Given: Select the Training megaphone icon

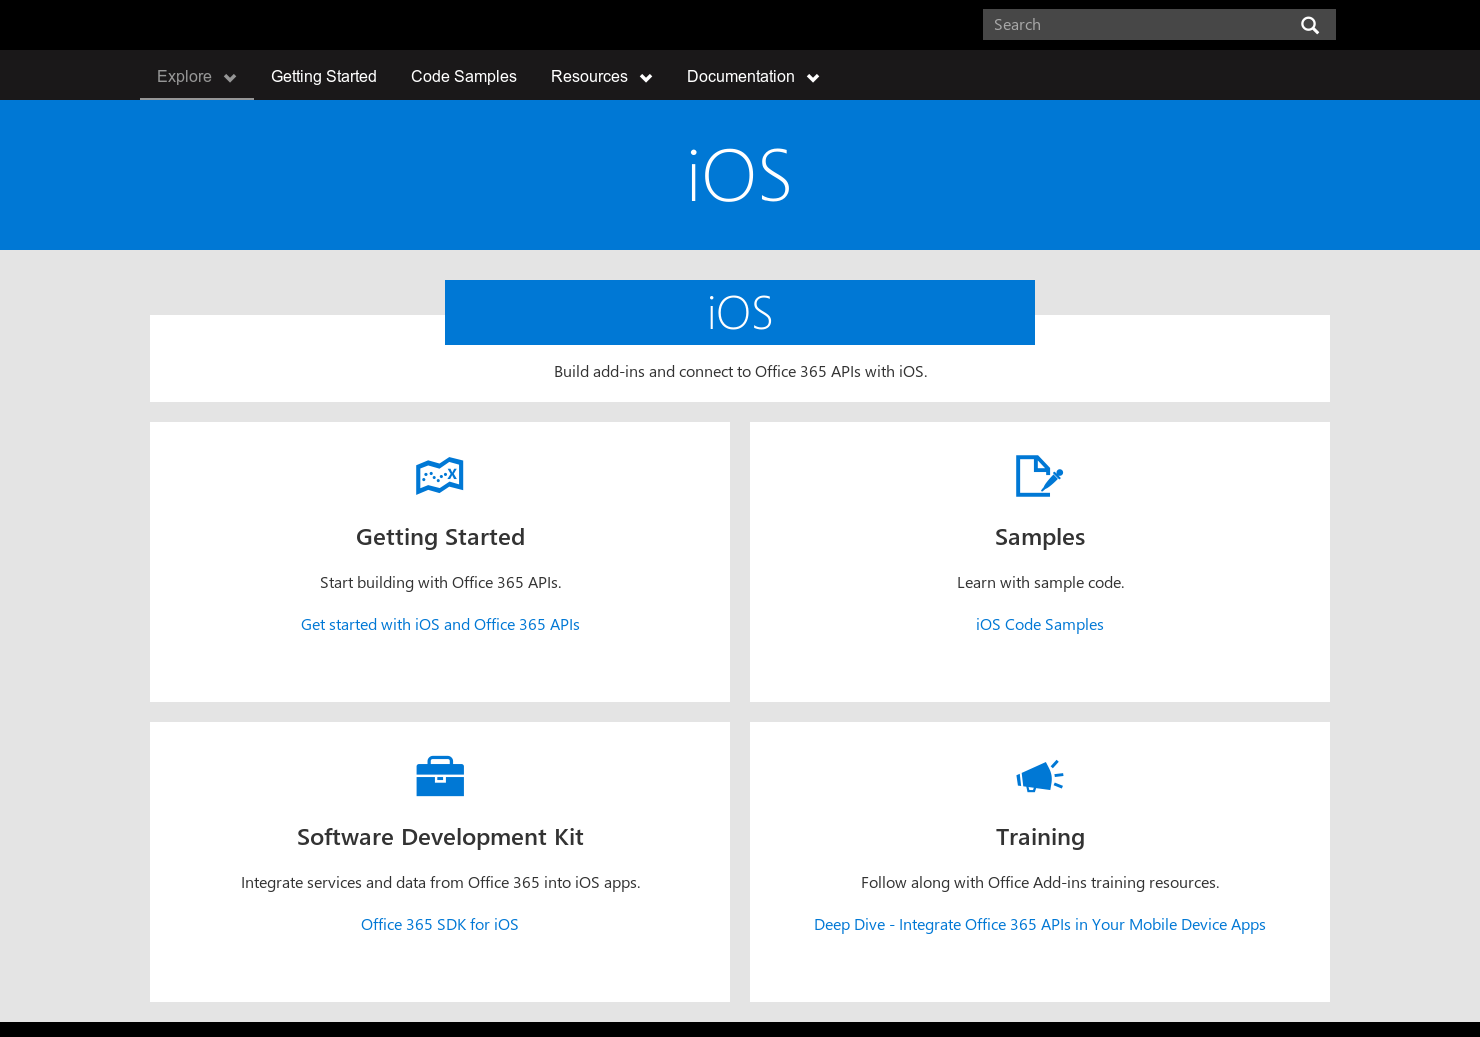Looking at the screenshot, I should pos(1039,776).
